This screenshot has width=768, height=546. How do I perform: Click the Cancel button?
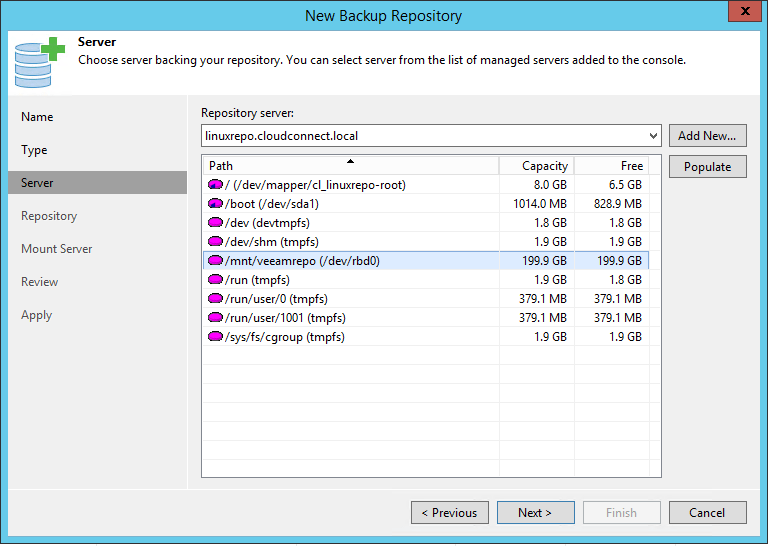(x=708, y=513)
